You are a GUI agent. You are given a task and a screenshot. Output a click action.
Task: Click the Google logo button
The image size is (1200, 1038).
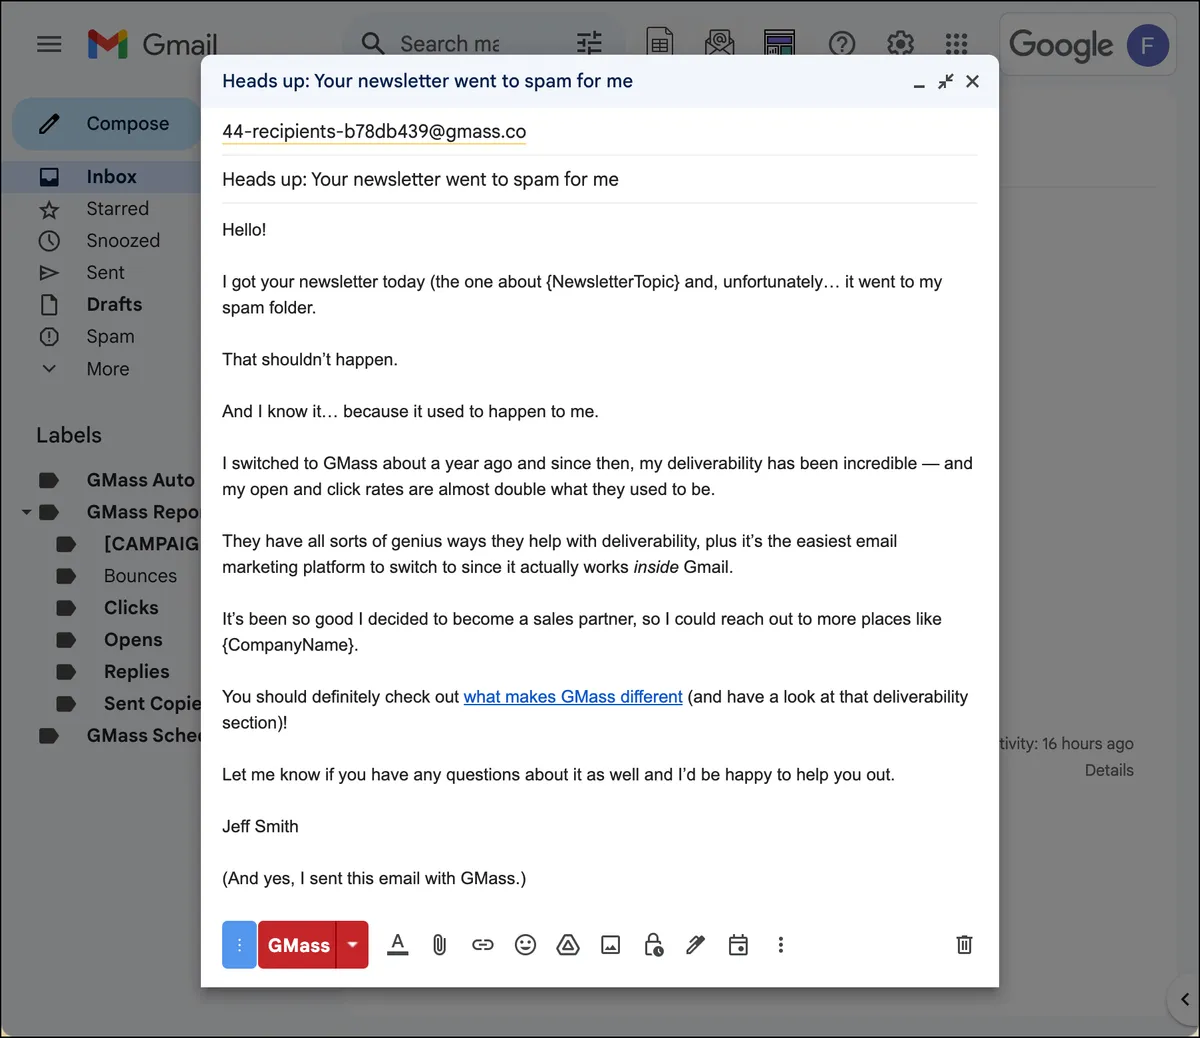tap(1061, 45)
